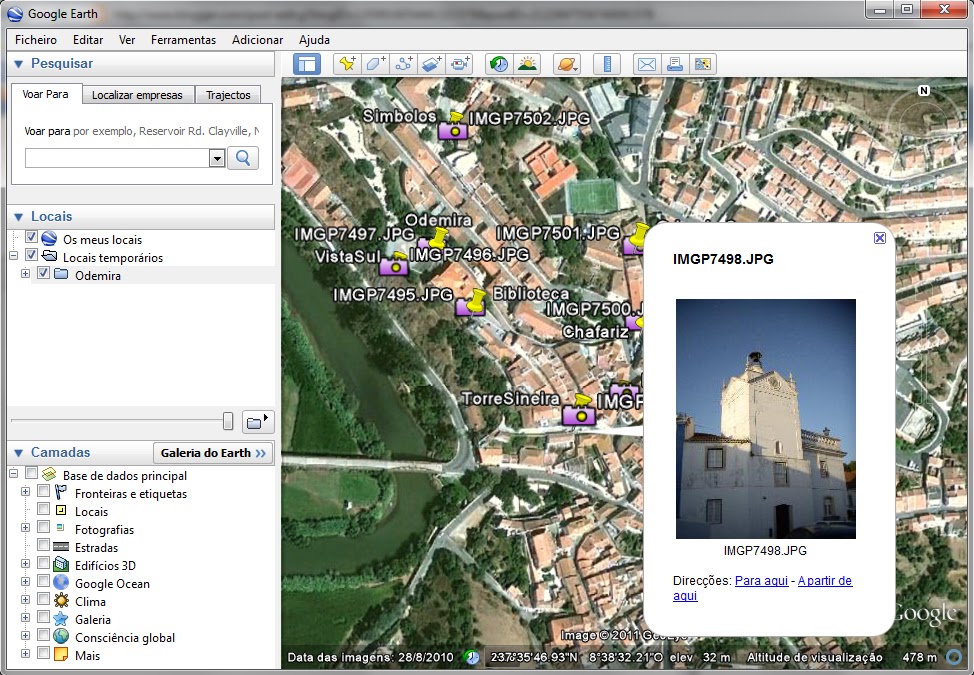Open the Print tool

[674, 63]
